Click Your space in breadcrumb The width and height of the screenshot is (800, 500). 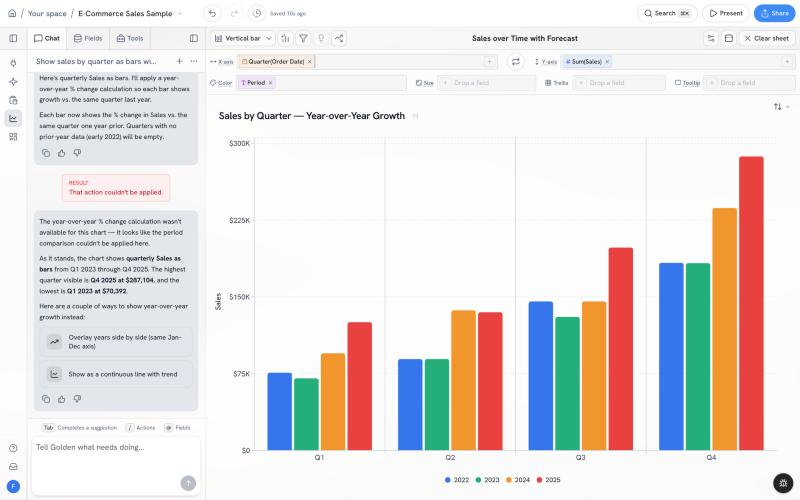[x=47, y=13]
